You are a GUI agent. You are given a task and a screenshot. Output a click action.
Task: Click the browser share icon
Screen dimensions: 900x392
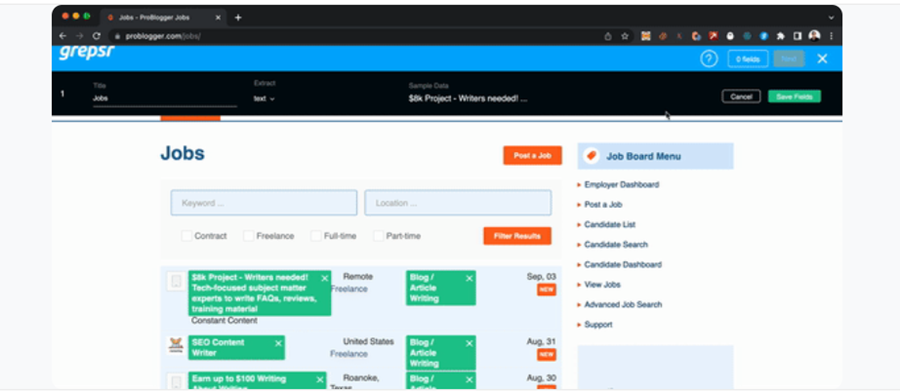(x=608, y=36)
